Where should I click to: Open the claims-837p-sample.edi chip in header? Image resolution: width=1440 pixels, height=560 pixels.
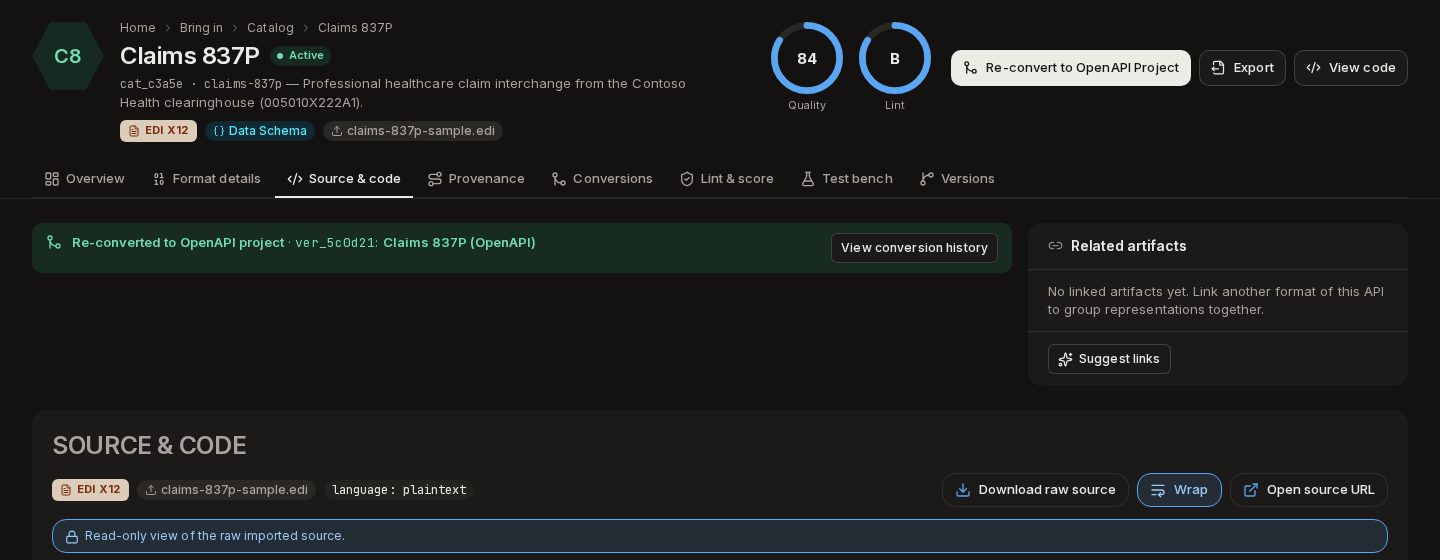[413, 131]
